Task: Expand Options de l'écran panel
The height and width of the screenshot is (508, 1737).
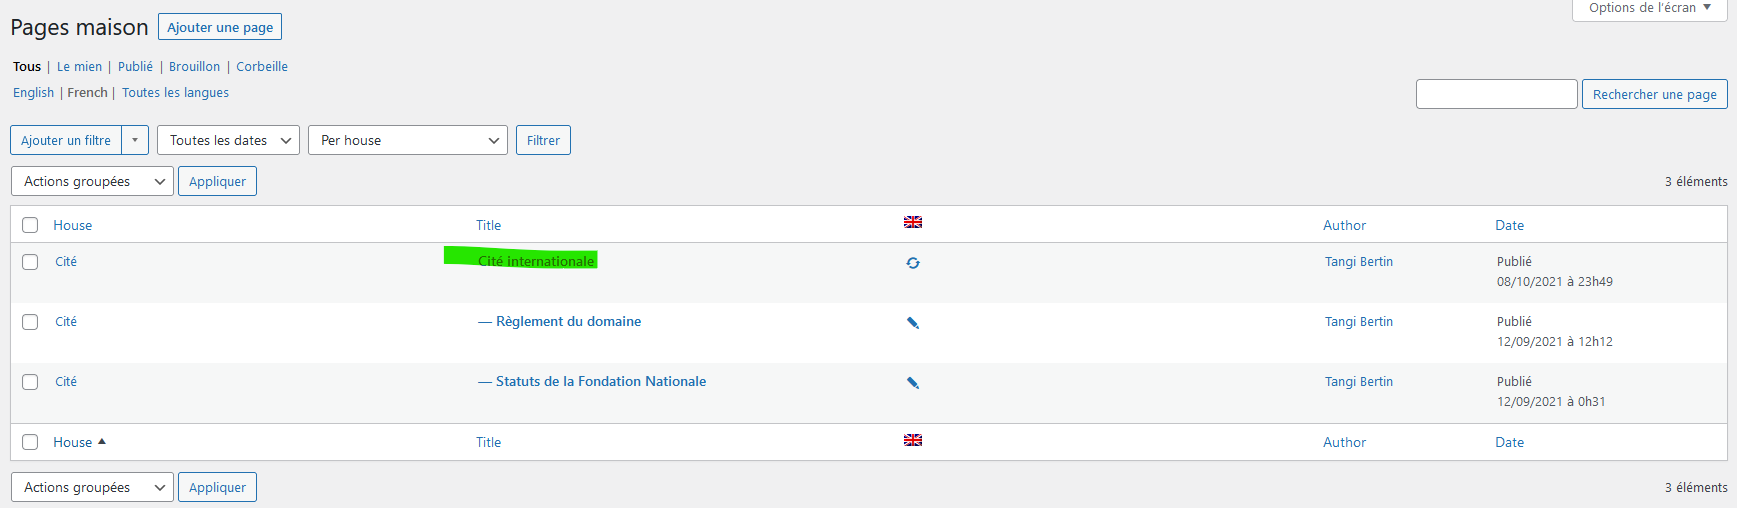Action: coord(1650,8)
